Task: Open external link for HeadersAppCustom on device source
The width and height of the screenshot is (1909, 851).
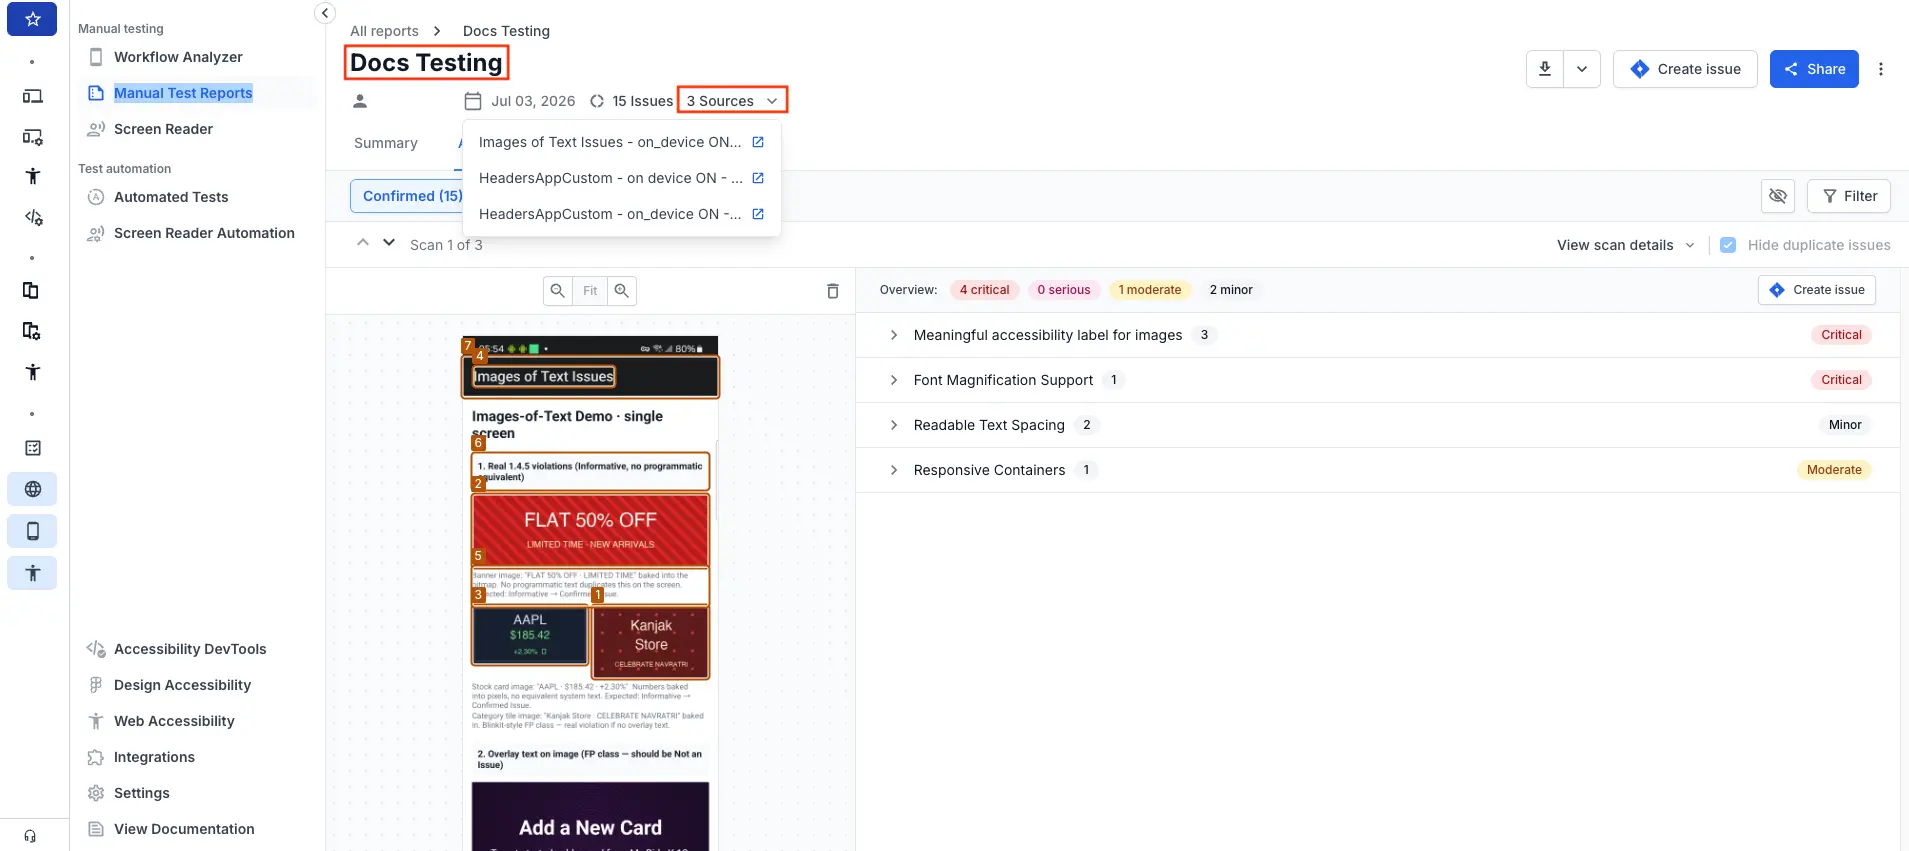Action: point(758,178)
